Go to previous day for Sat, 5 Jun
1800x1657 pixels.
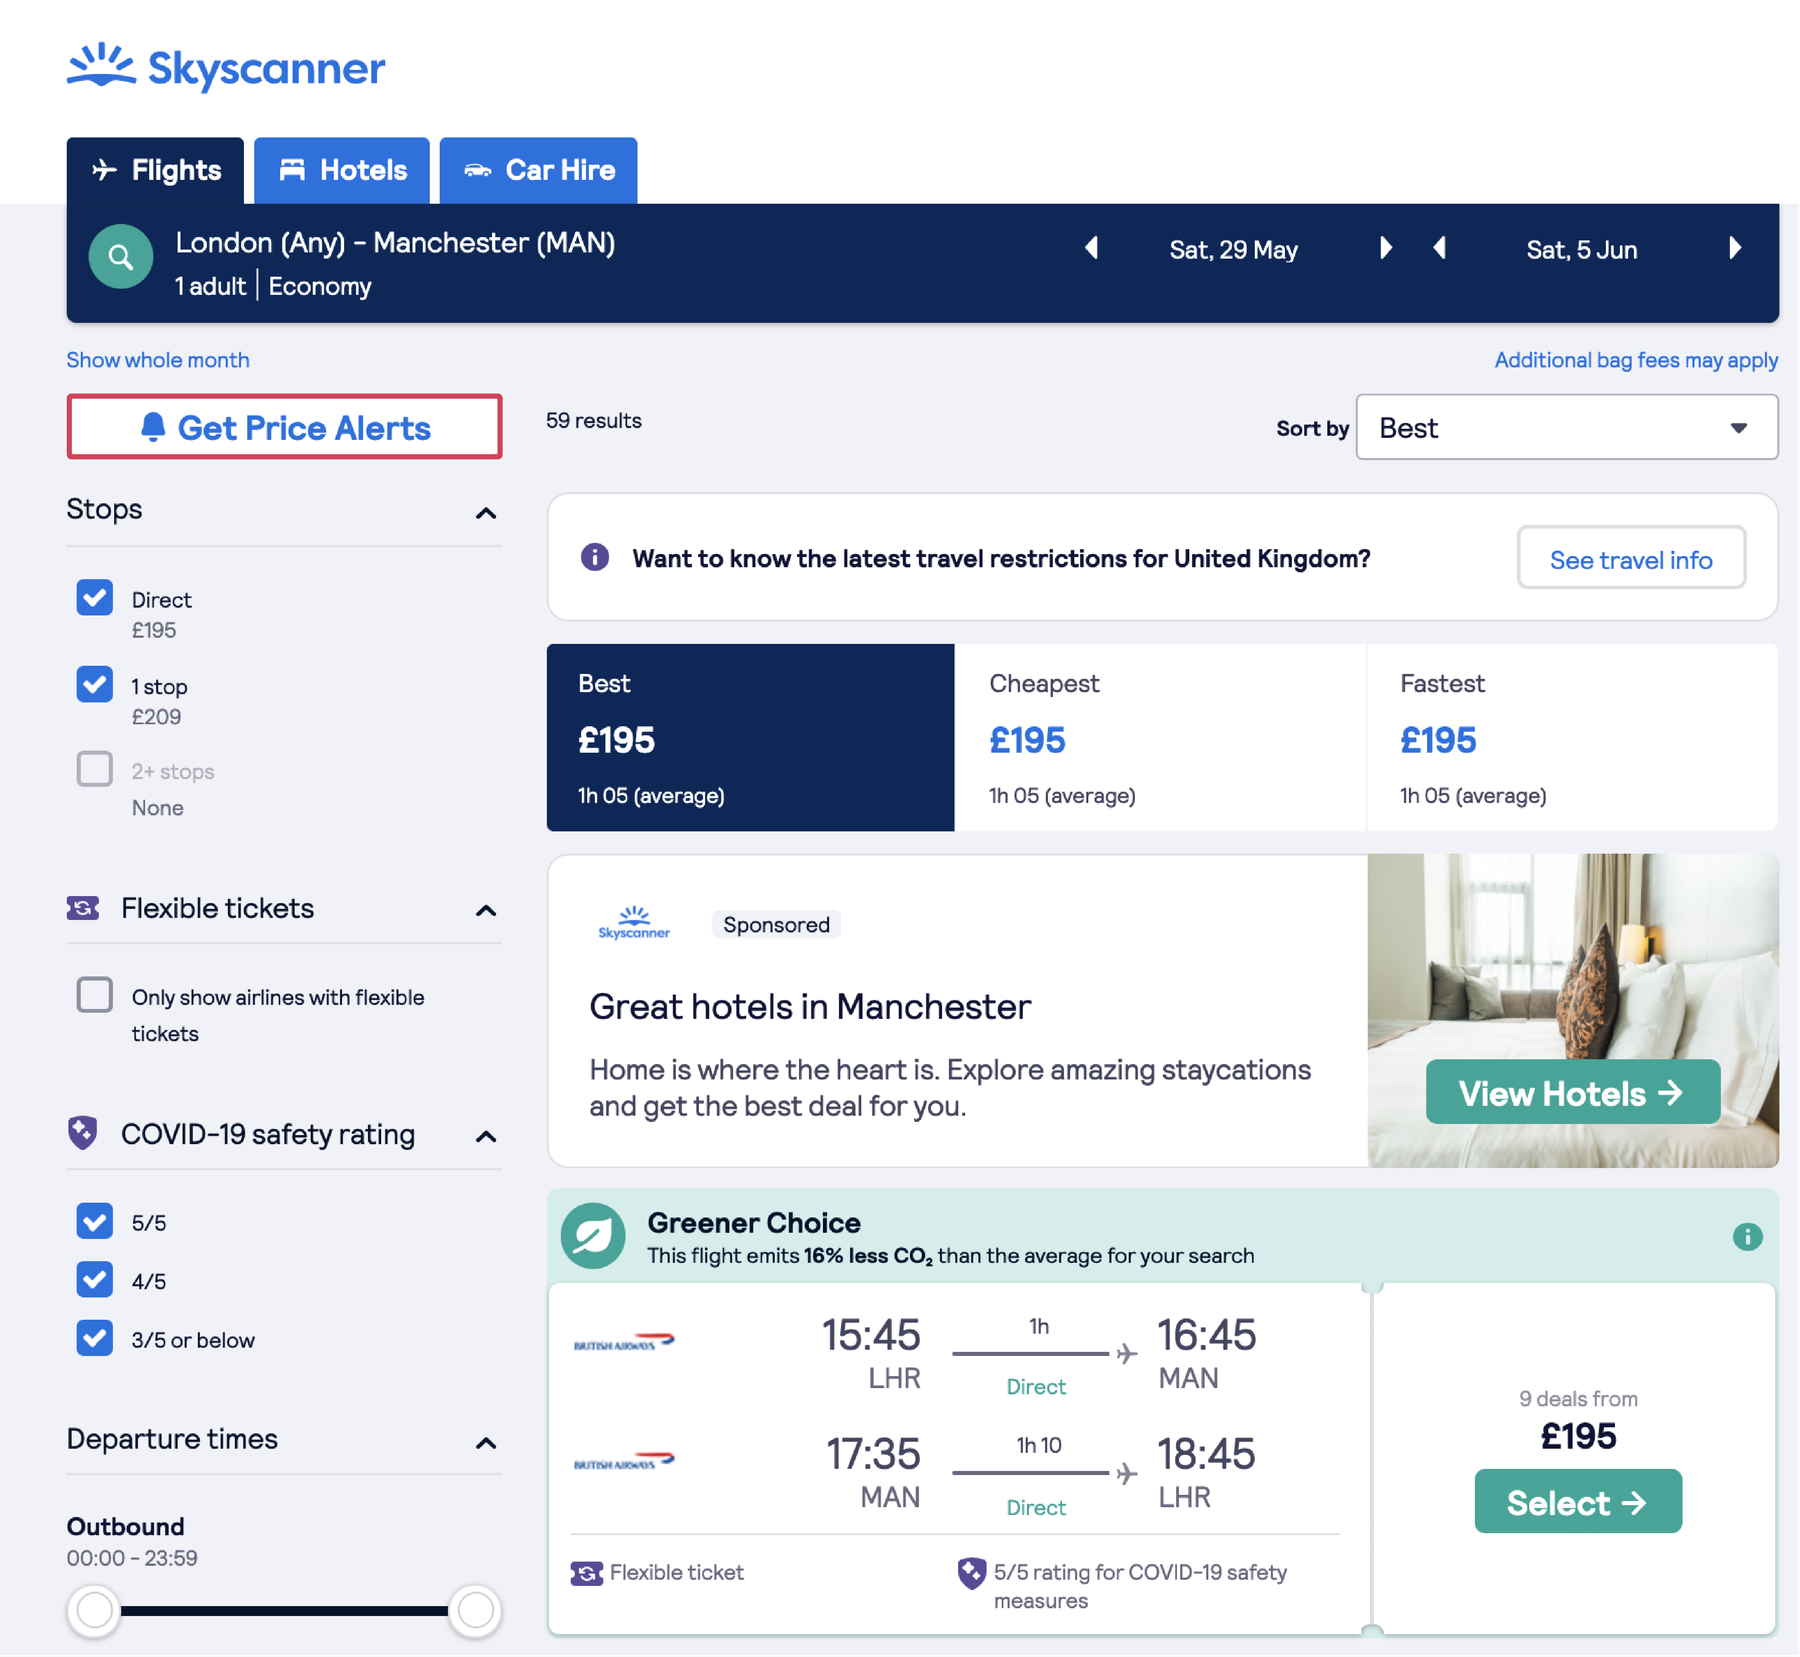click(x=1440, y=248)
